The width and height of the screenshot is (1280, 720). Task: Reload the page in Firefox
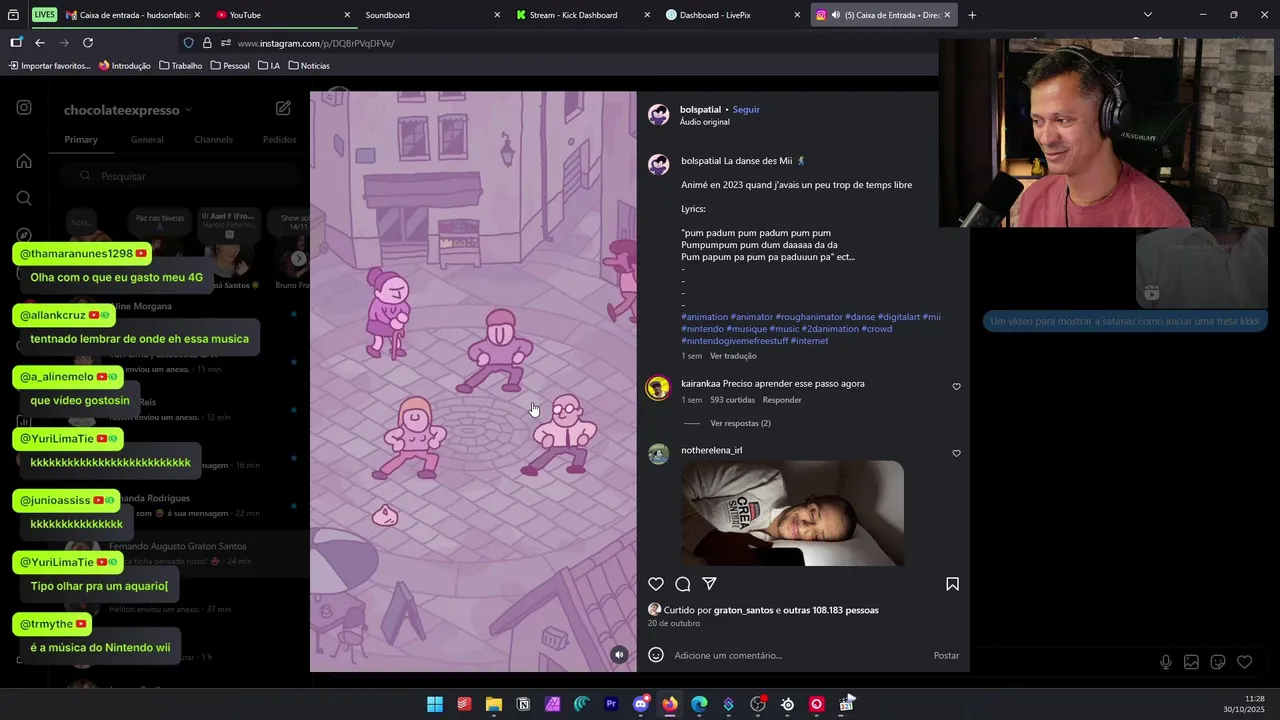pyautogui.click(x=88, y=43)
